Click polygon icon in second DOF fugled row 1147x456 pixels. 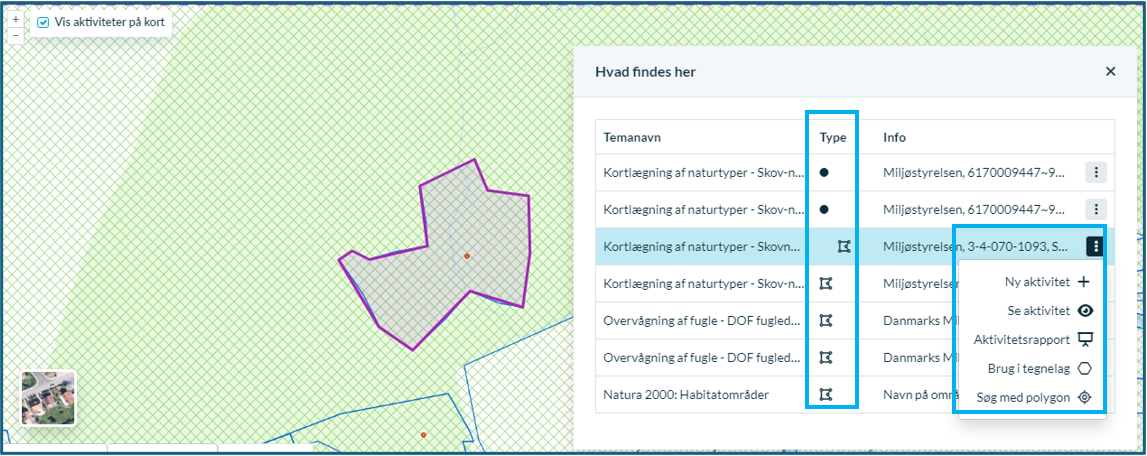(826, 357)
